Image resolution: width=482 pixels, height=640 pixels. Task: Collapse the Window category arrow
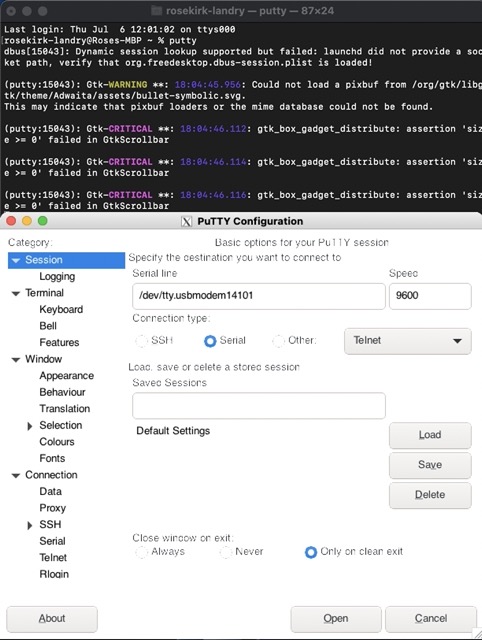[16, 360]
